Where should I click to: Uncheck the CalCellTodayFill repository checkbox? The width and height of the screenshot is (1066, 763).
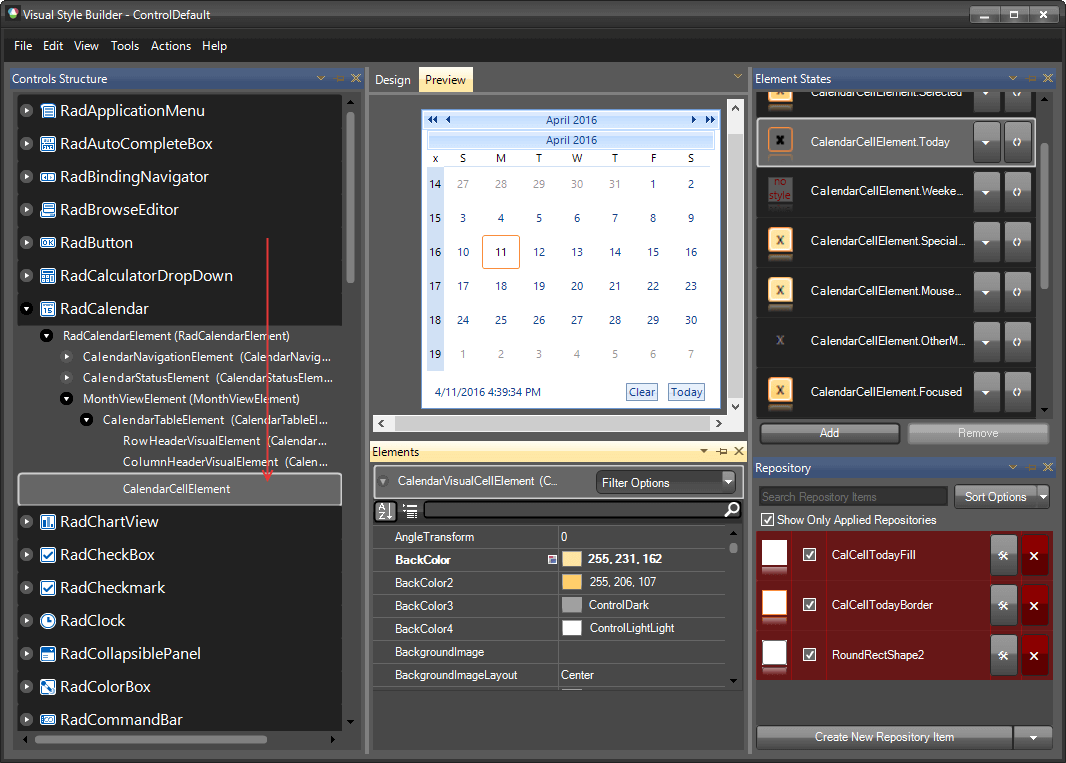[809, 555]
